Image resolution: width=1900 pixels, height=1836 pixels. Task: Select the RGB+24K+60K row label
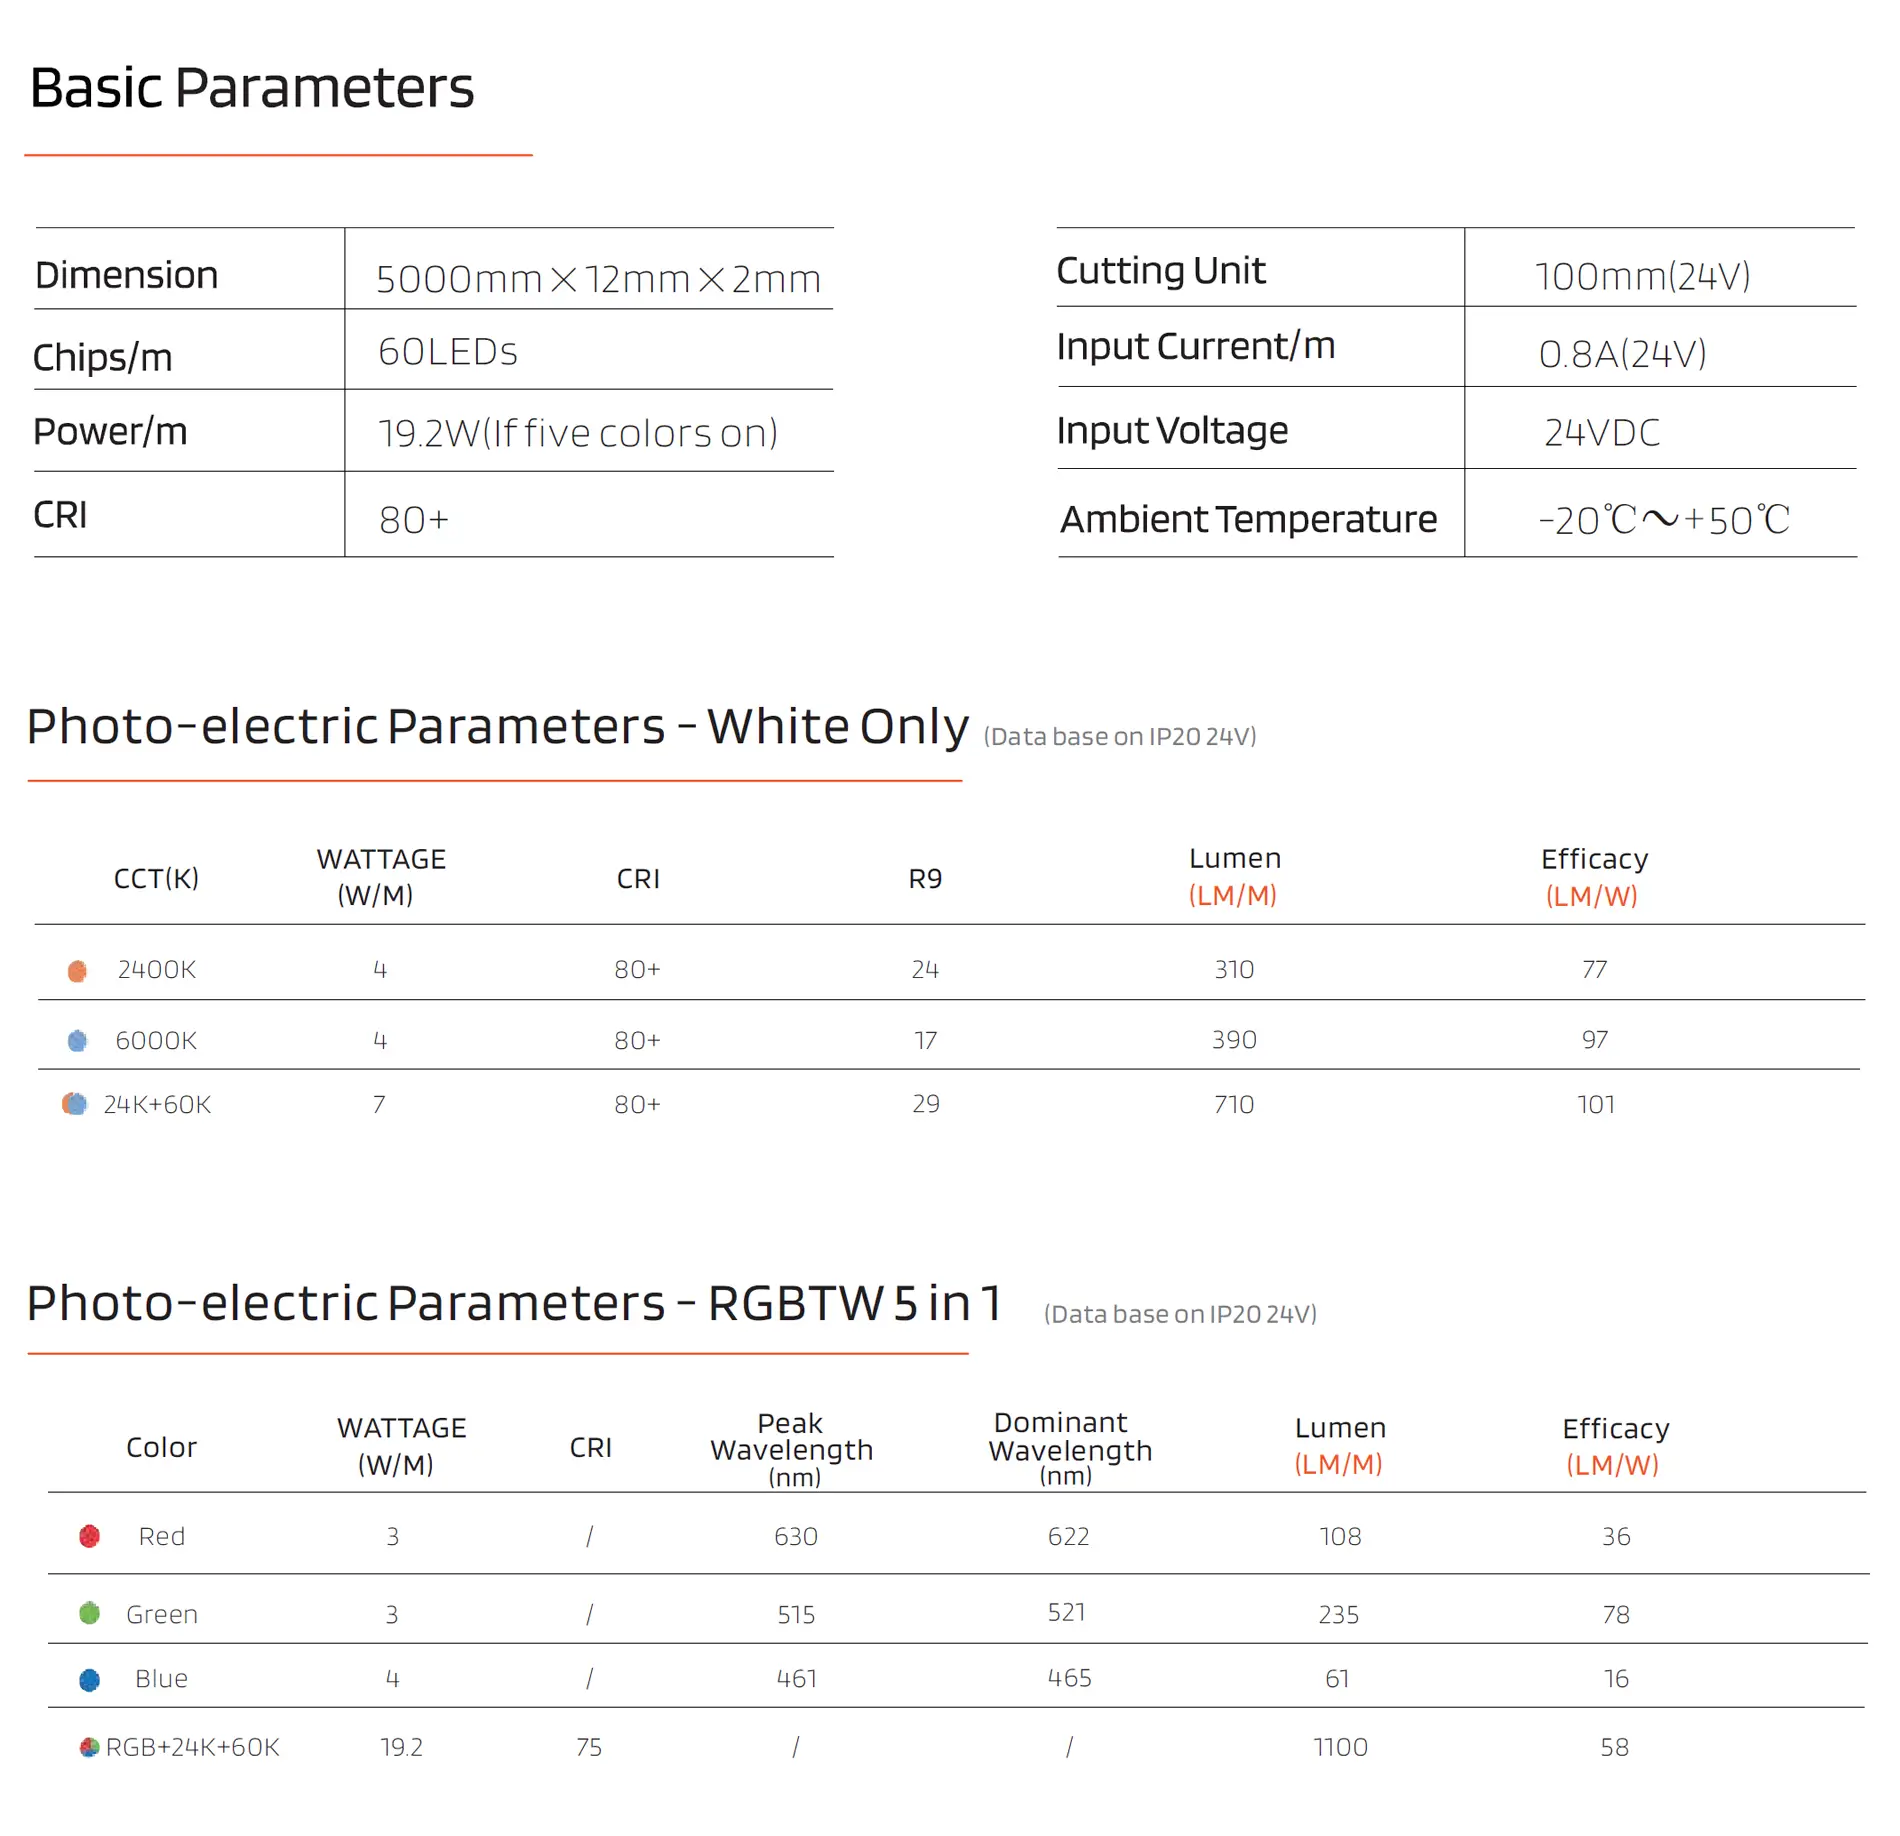coord(193,1748)
